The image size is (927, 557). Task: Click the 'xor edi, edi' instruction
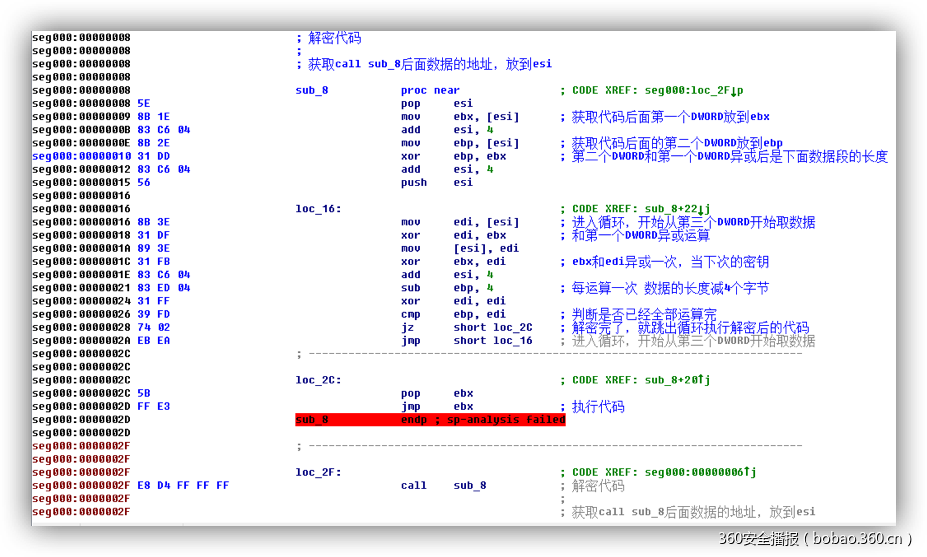[453, 301]
